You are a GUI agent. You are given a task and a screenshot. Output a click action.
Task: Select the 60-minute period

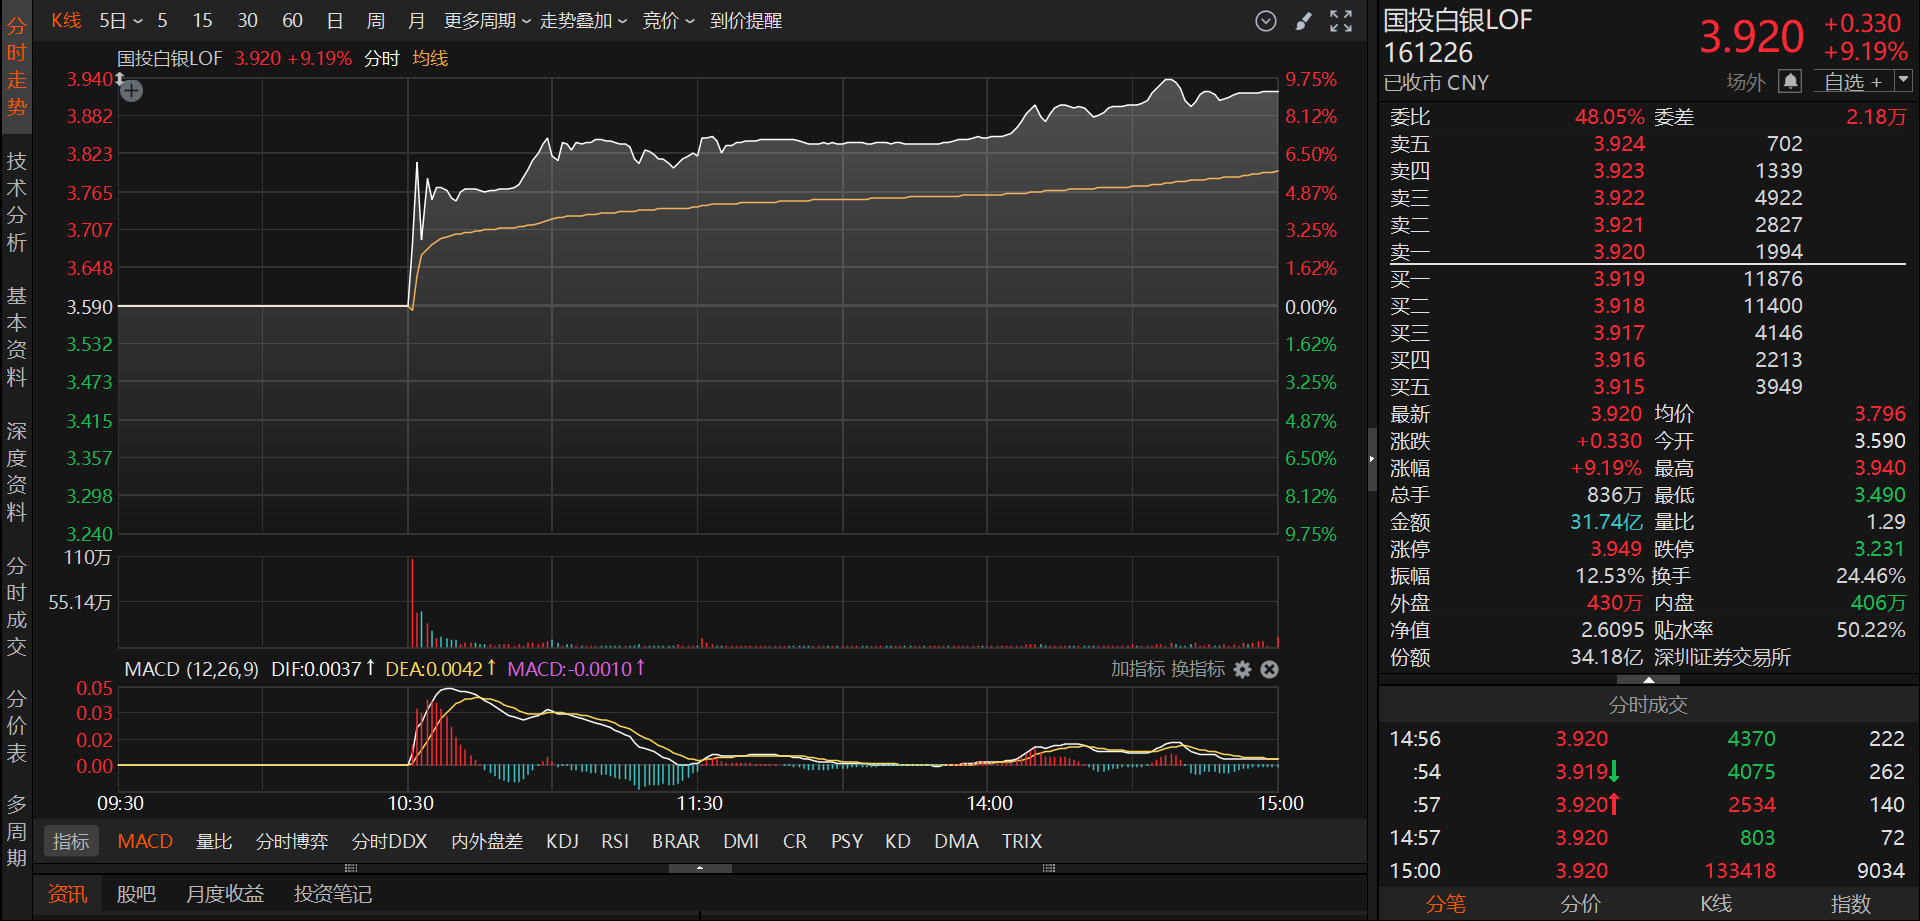click(x=292, y=21)
